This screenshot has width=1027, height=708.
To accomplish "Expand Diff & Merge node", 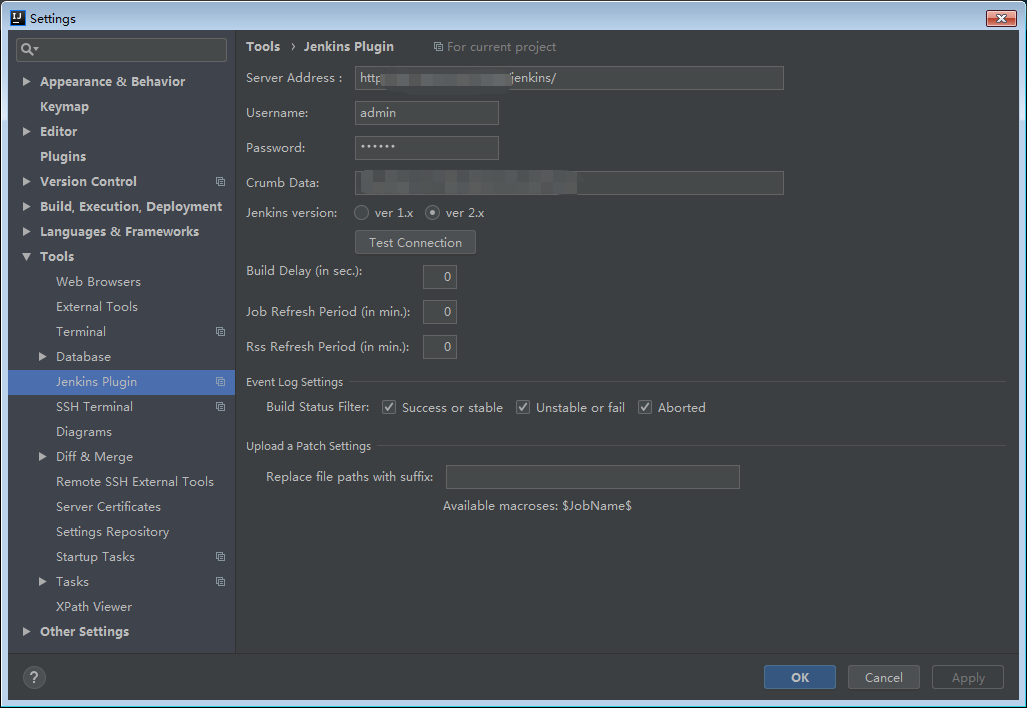I will (x=43, y=456).
